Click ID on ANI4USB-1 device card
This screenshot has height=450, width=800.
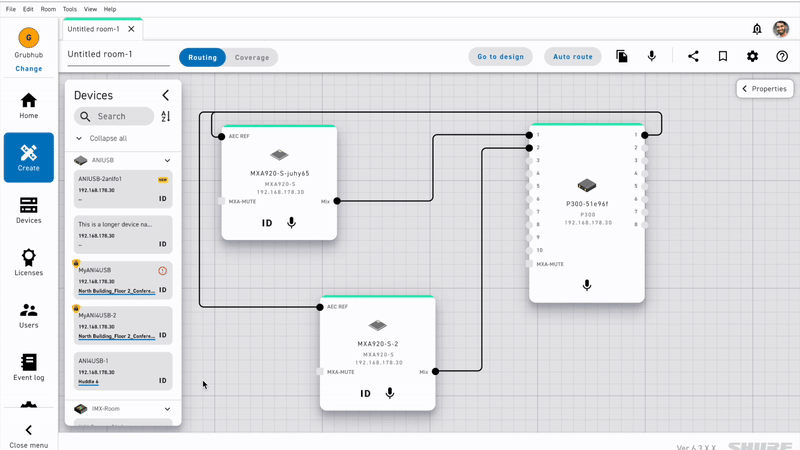coord(163,381)
